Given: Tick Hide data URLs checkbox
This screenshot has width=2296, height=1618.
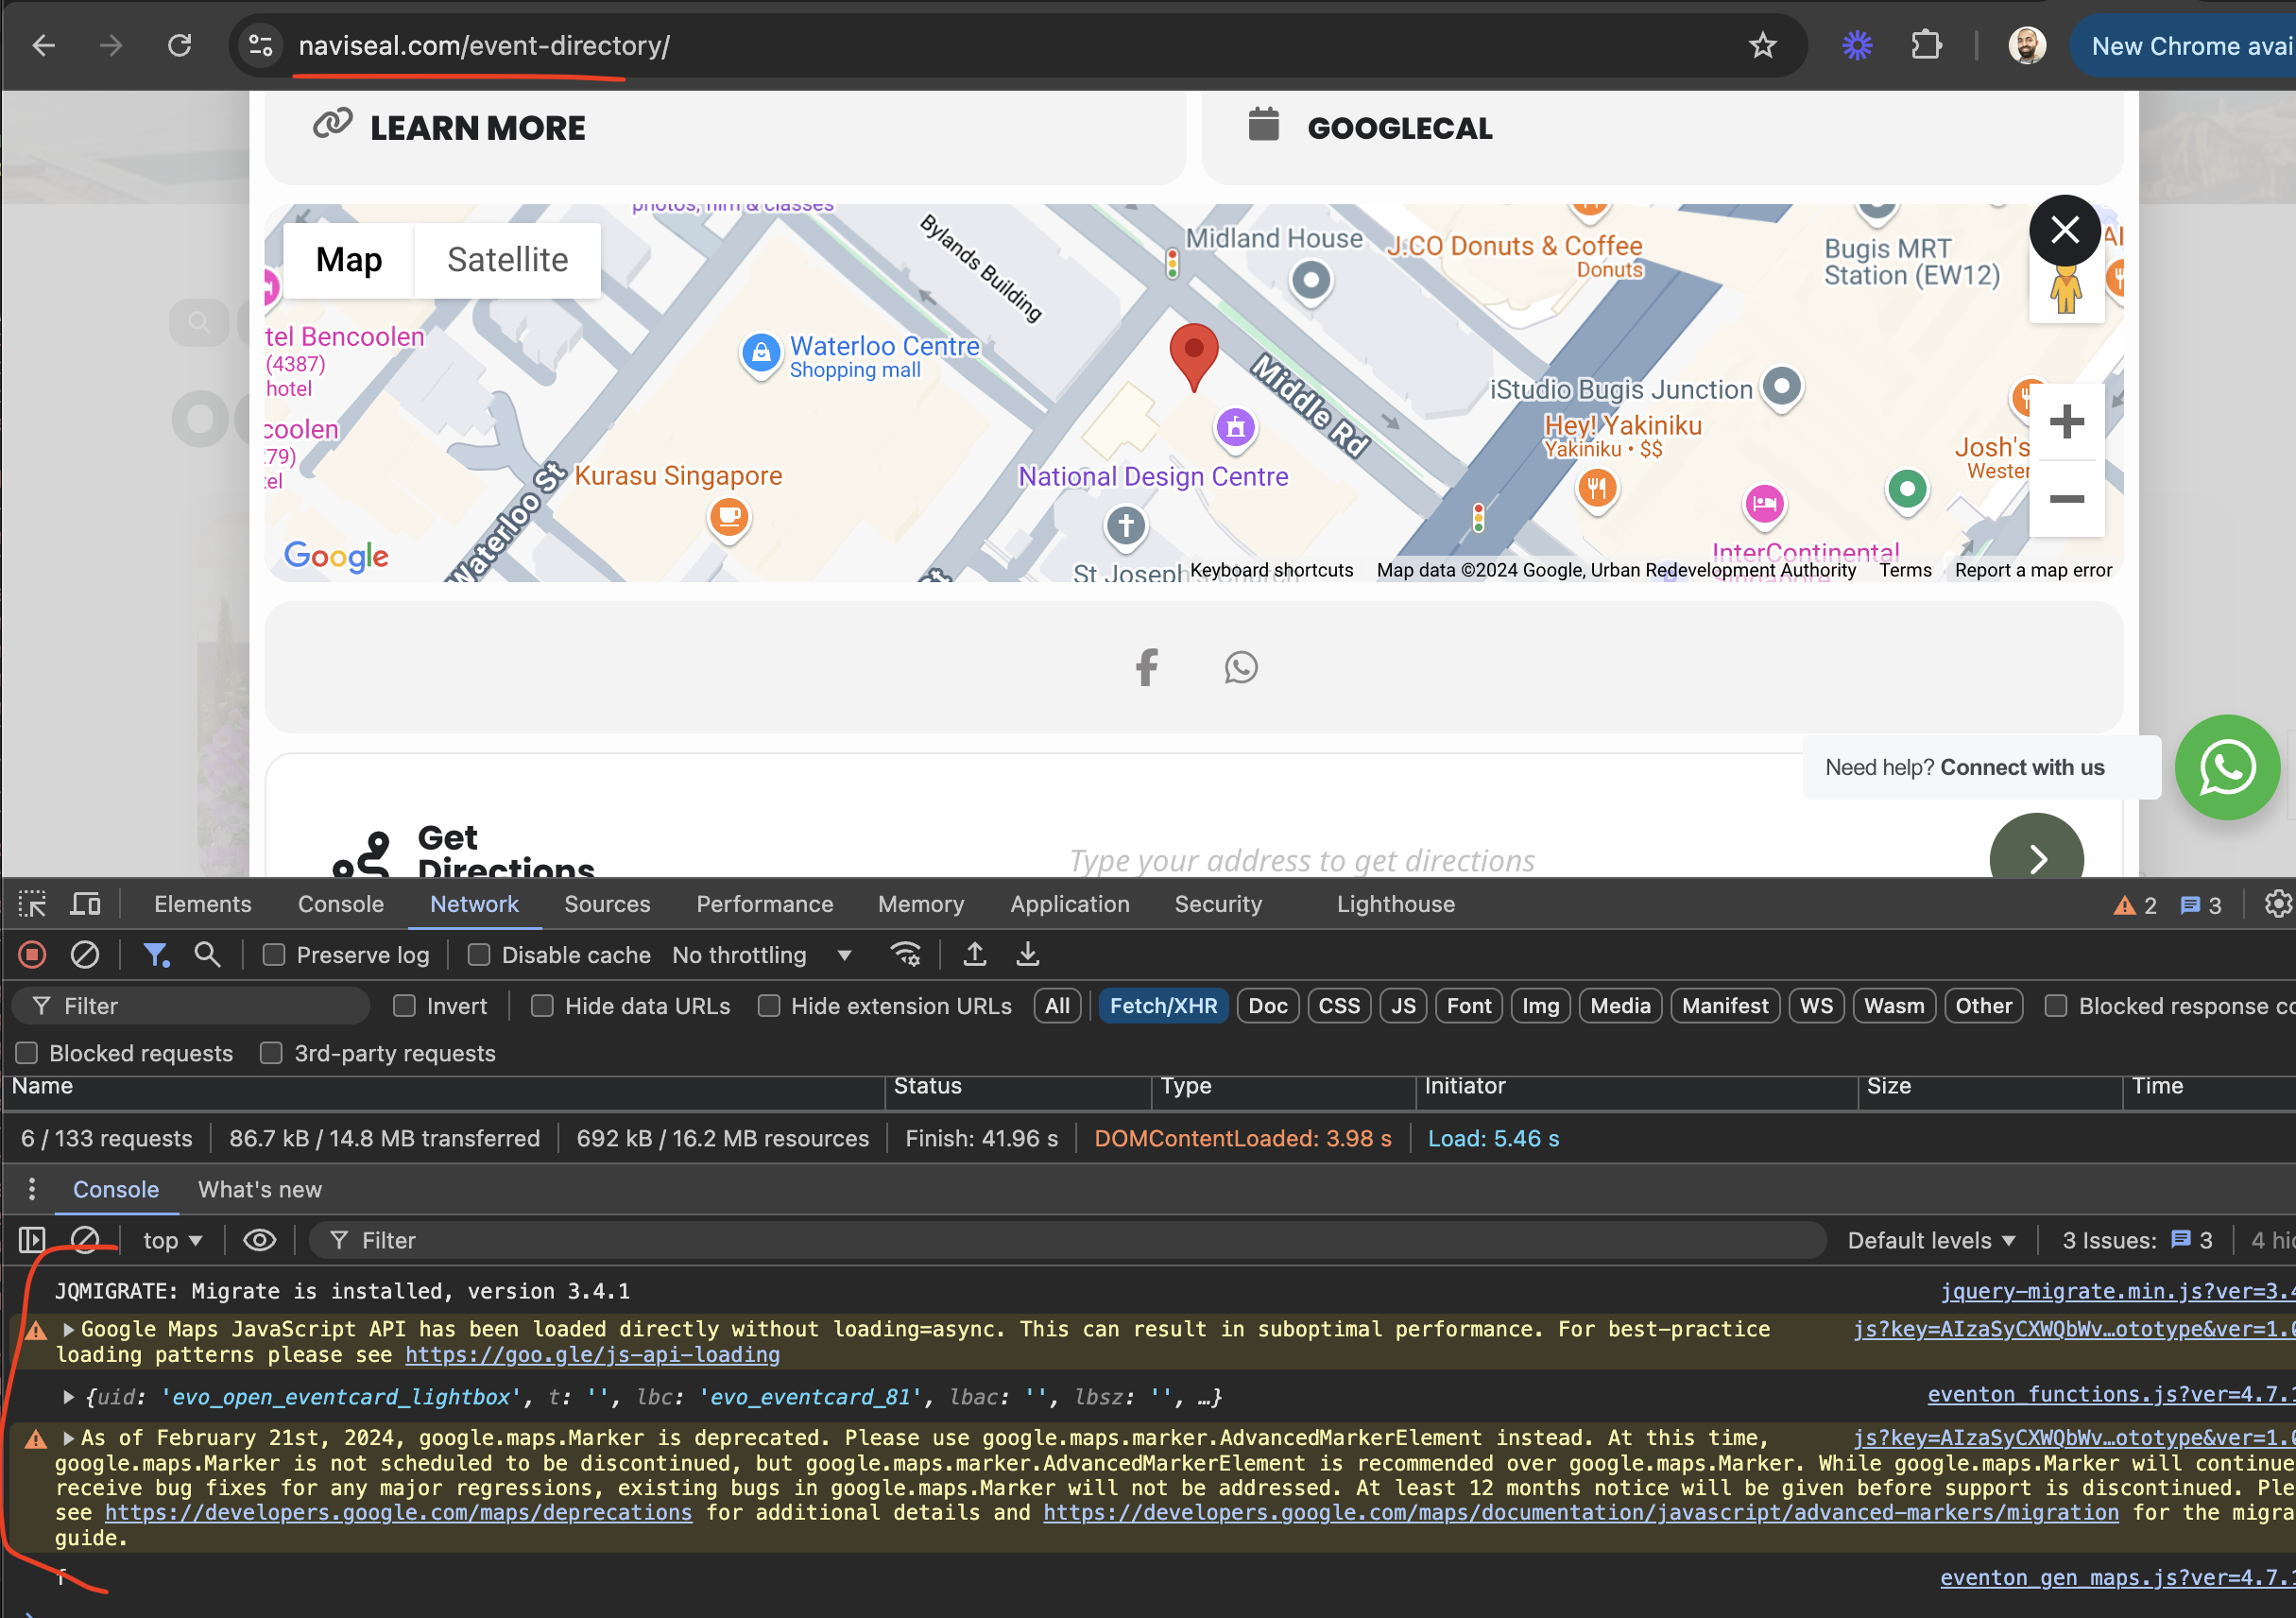Looking at the screenshot, I should 542,1007.
